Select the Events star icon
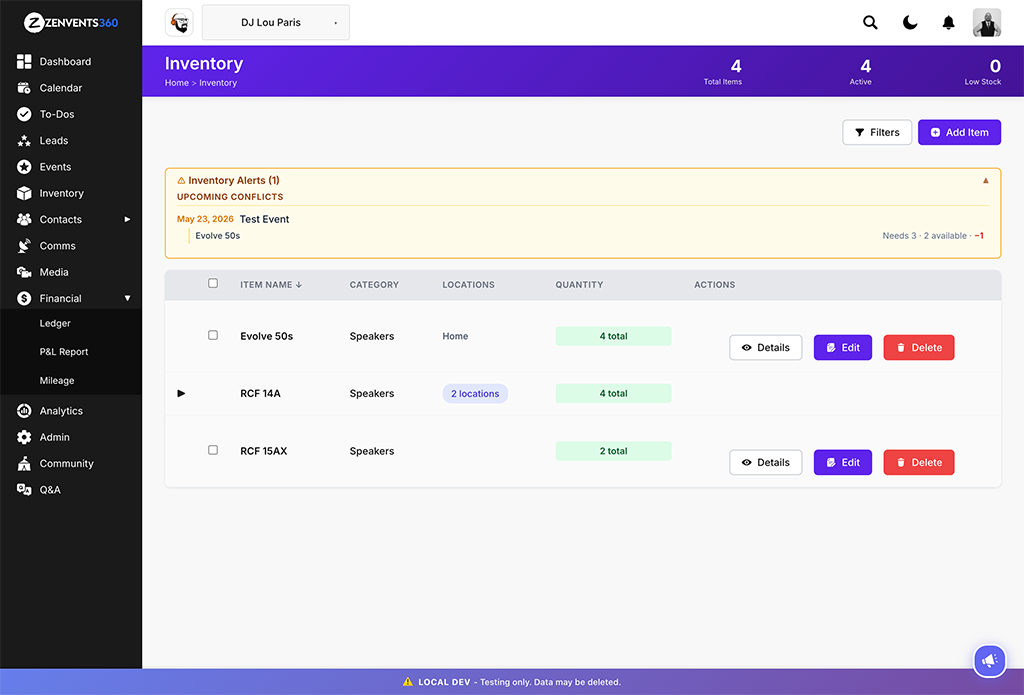The width and height of the screenshot is (1024, 695). tap(24, 167)
